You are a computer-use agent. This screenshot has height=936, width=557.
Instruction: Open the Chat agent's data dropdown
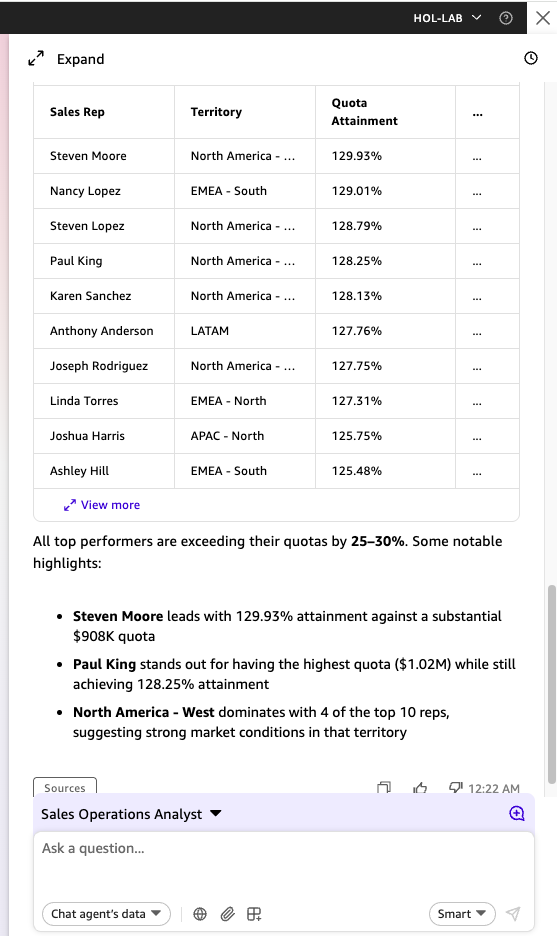tap(106, 914)
